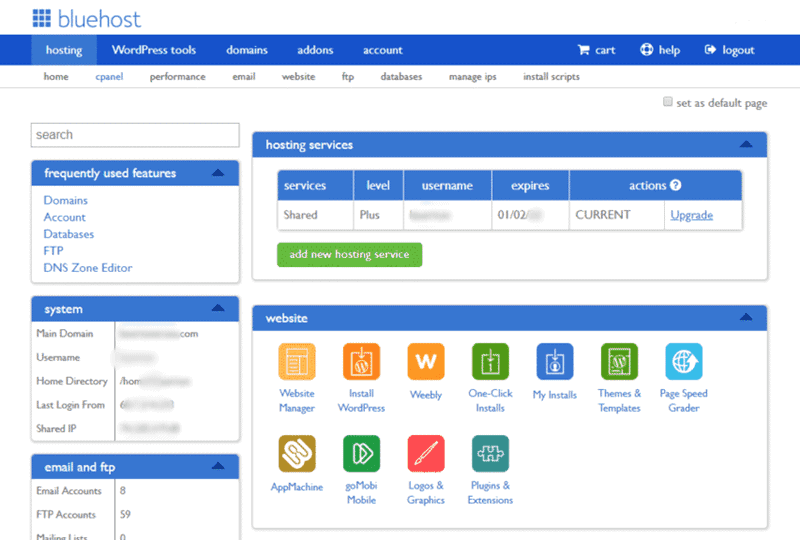The height and width of the screenshot is (540, 800).
Task: Open the Website Manager icon
Action: (297, 361)
